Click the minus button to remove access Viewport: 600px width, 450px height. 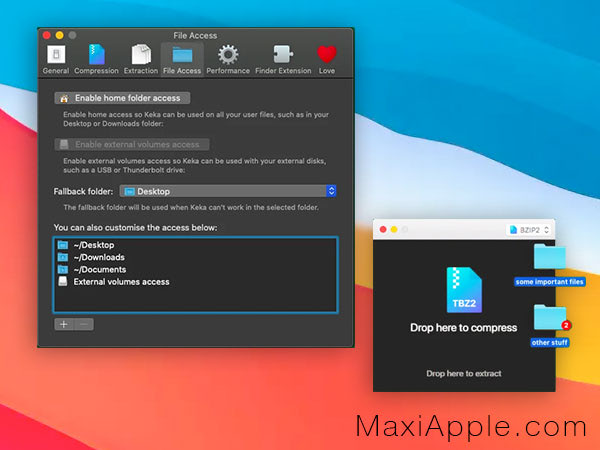pos(84,324)
